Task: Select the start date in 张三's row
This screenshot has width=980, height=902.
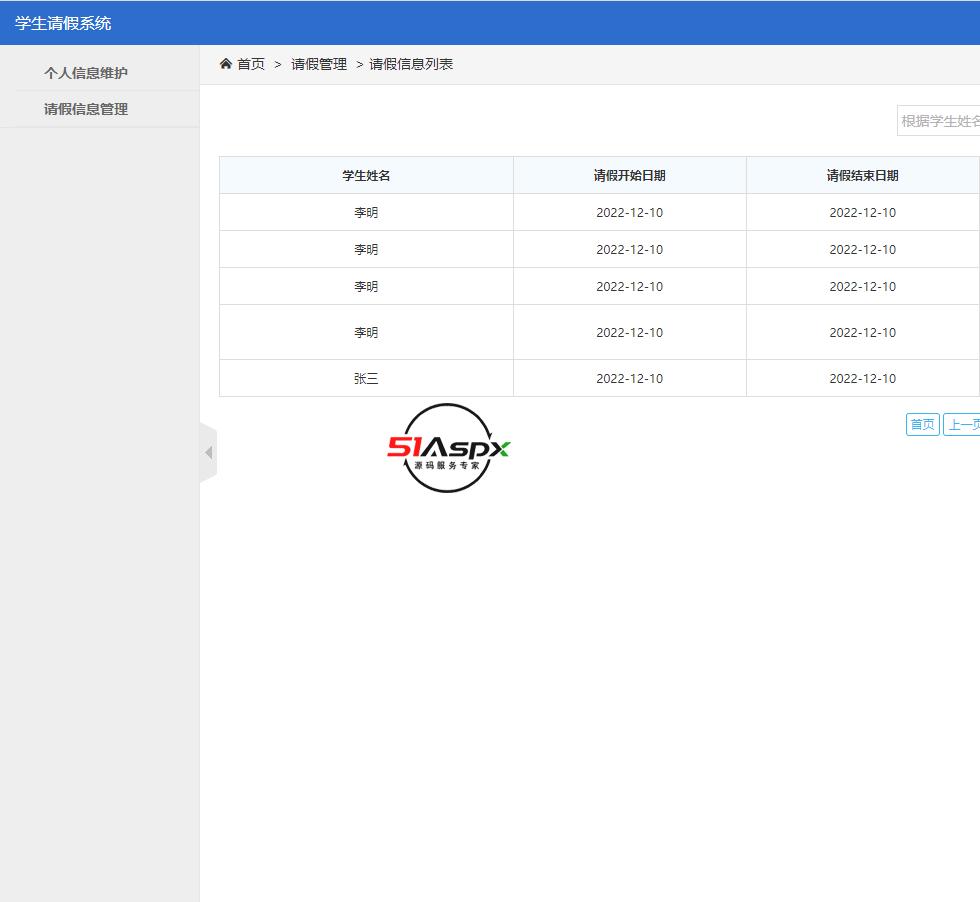Action: (629, 378)
